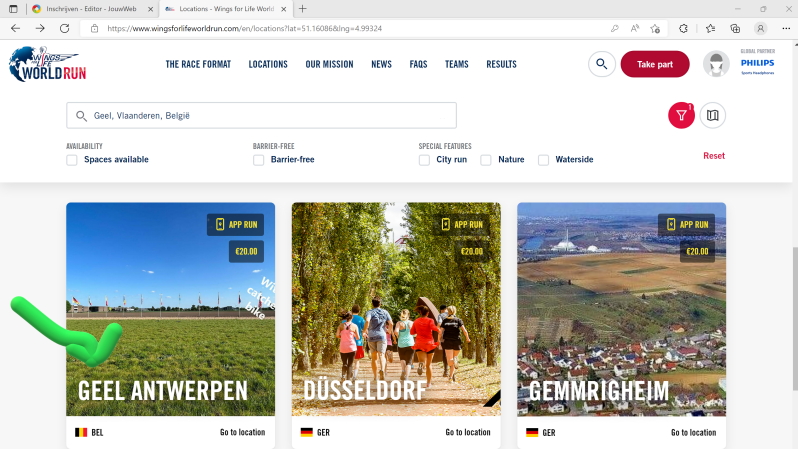Click the €20.00 price tag on Gemmrigheim card
Screen dimensions: 798x449
(x=697, y=251)
